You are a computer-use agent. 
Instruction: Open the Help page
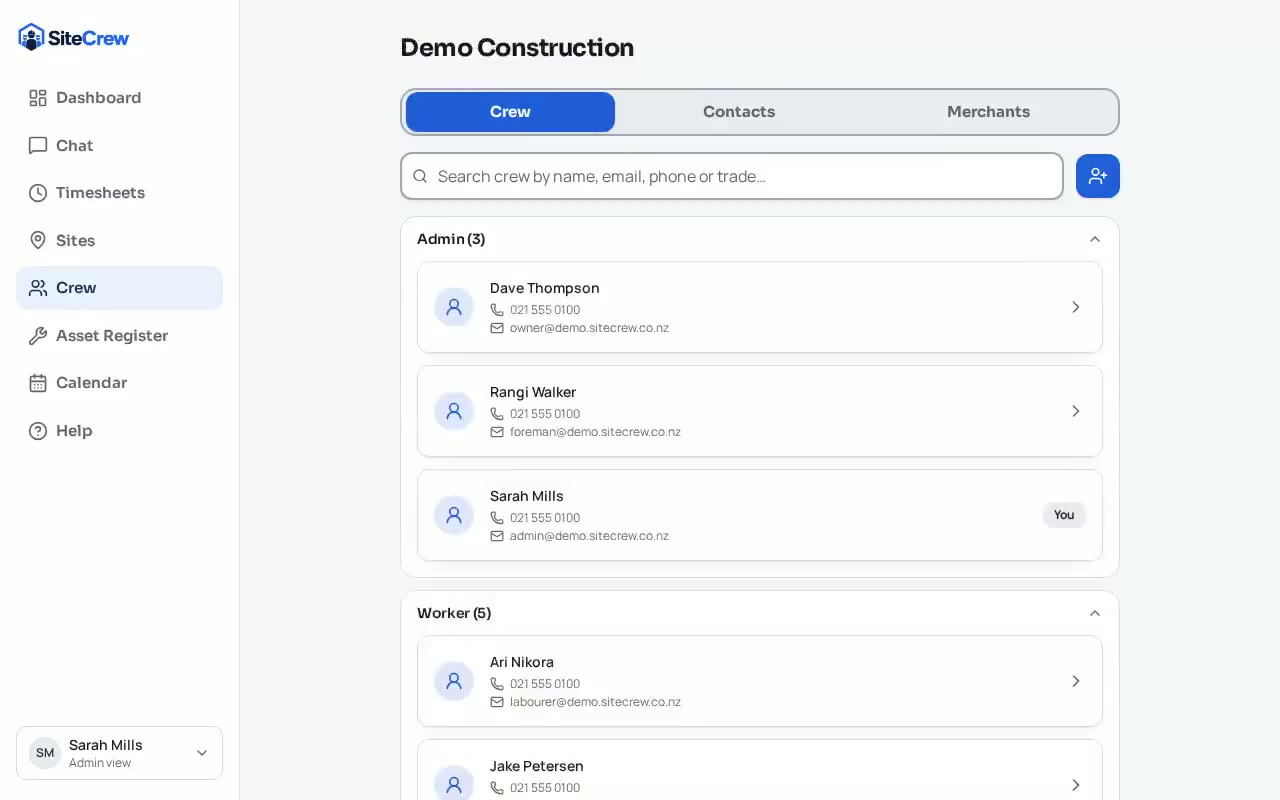119,431
